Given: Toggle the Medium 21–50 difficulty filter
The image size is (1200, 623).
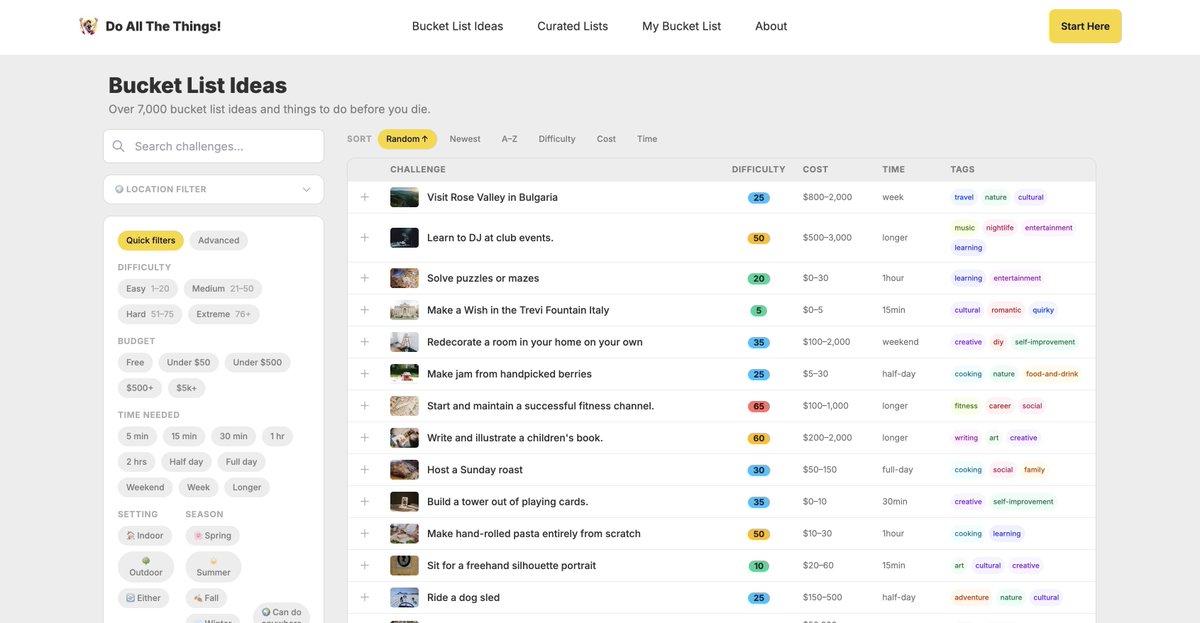Looking at the screenshot, I should tap(223, 289).
